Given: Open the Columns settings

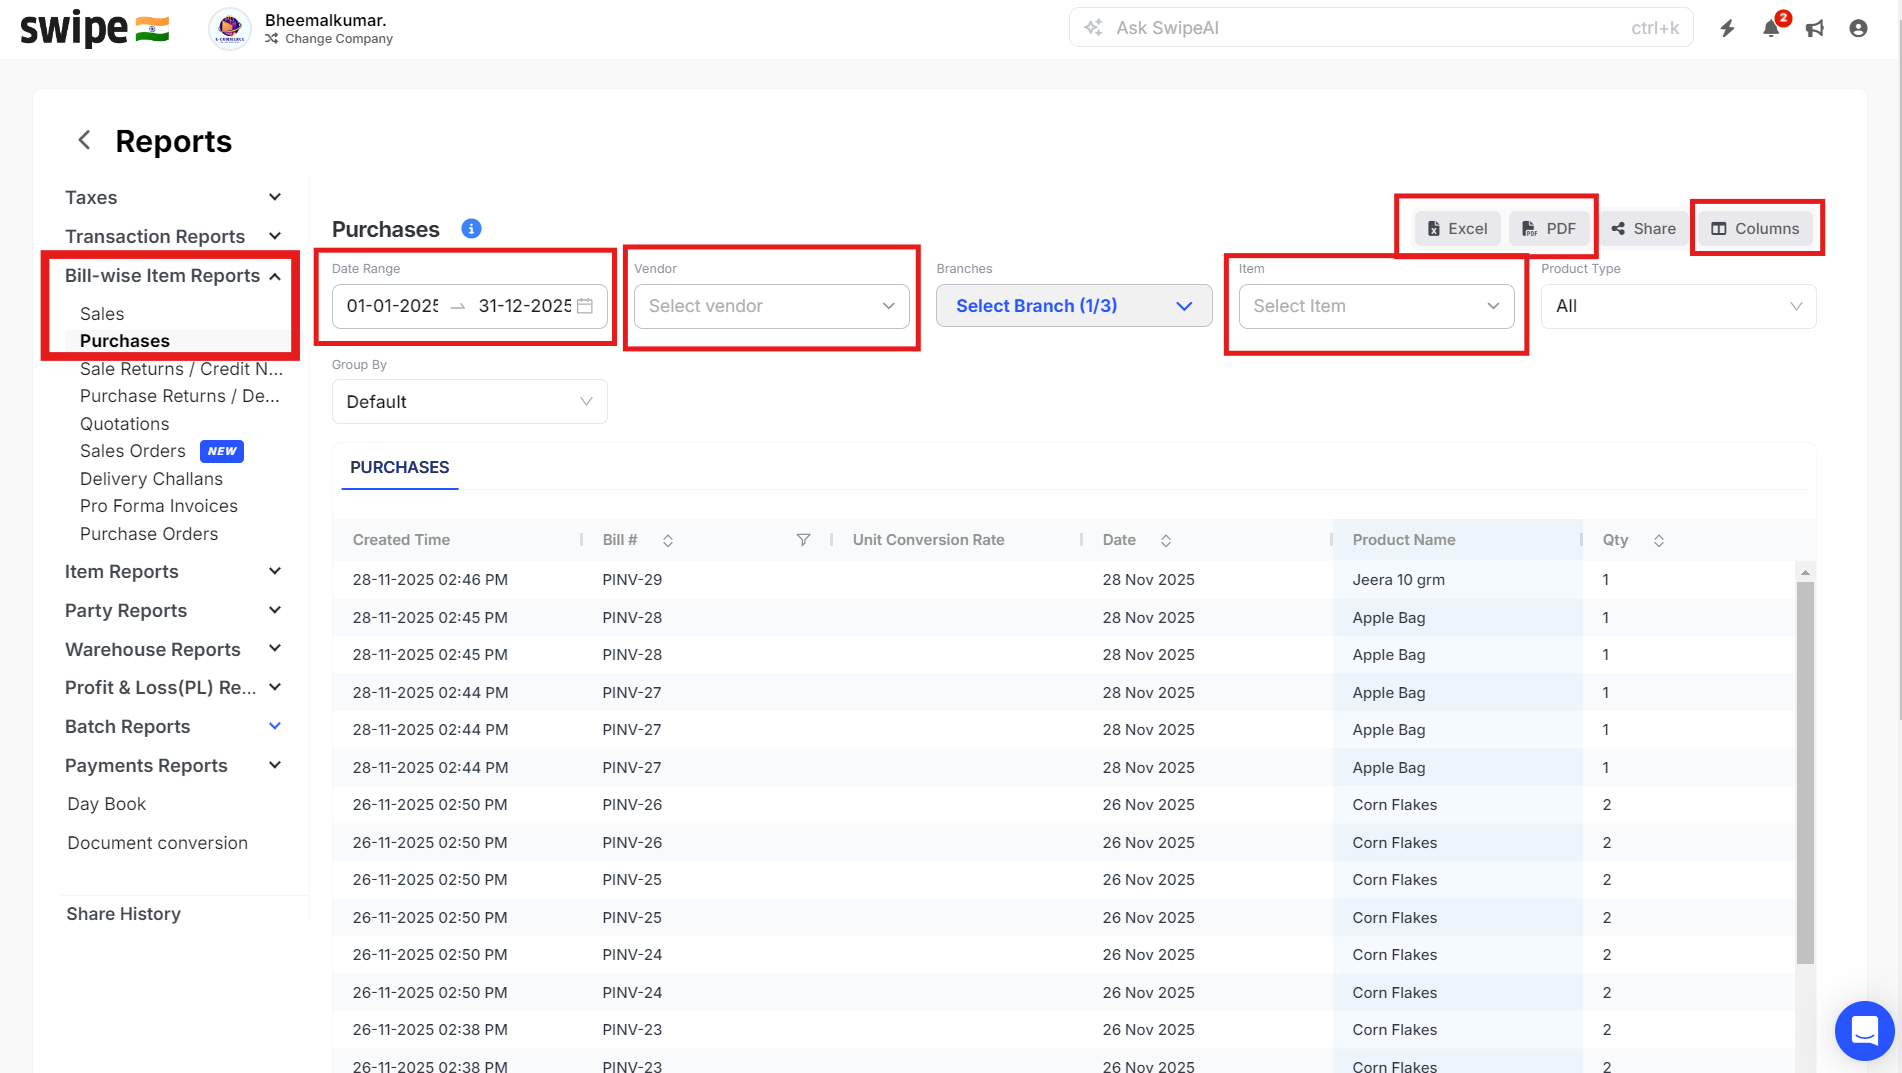Looking at the screenshot, I should [1755, 229].
